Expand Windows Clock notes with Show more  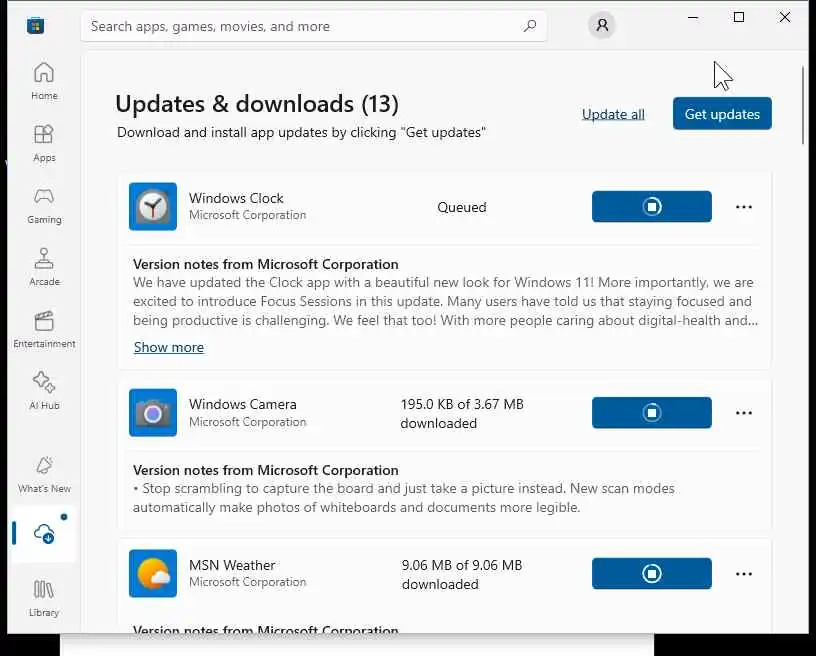pos(169,347)
